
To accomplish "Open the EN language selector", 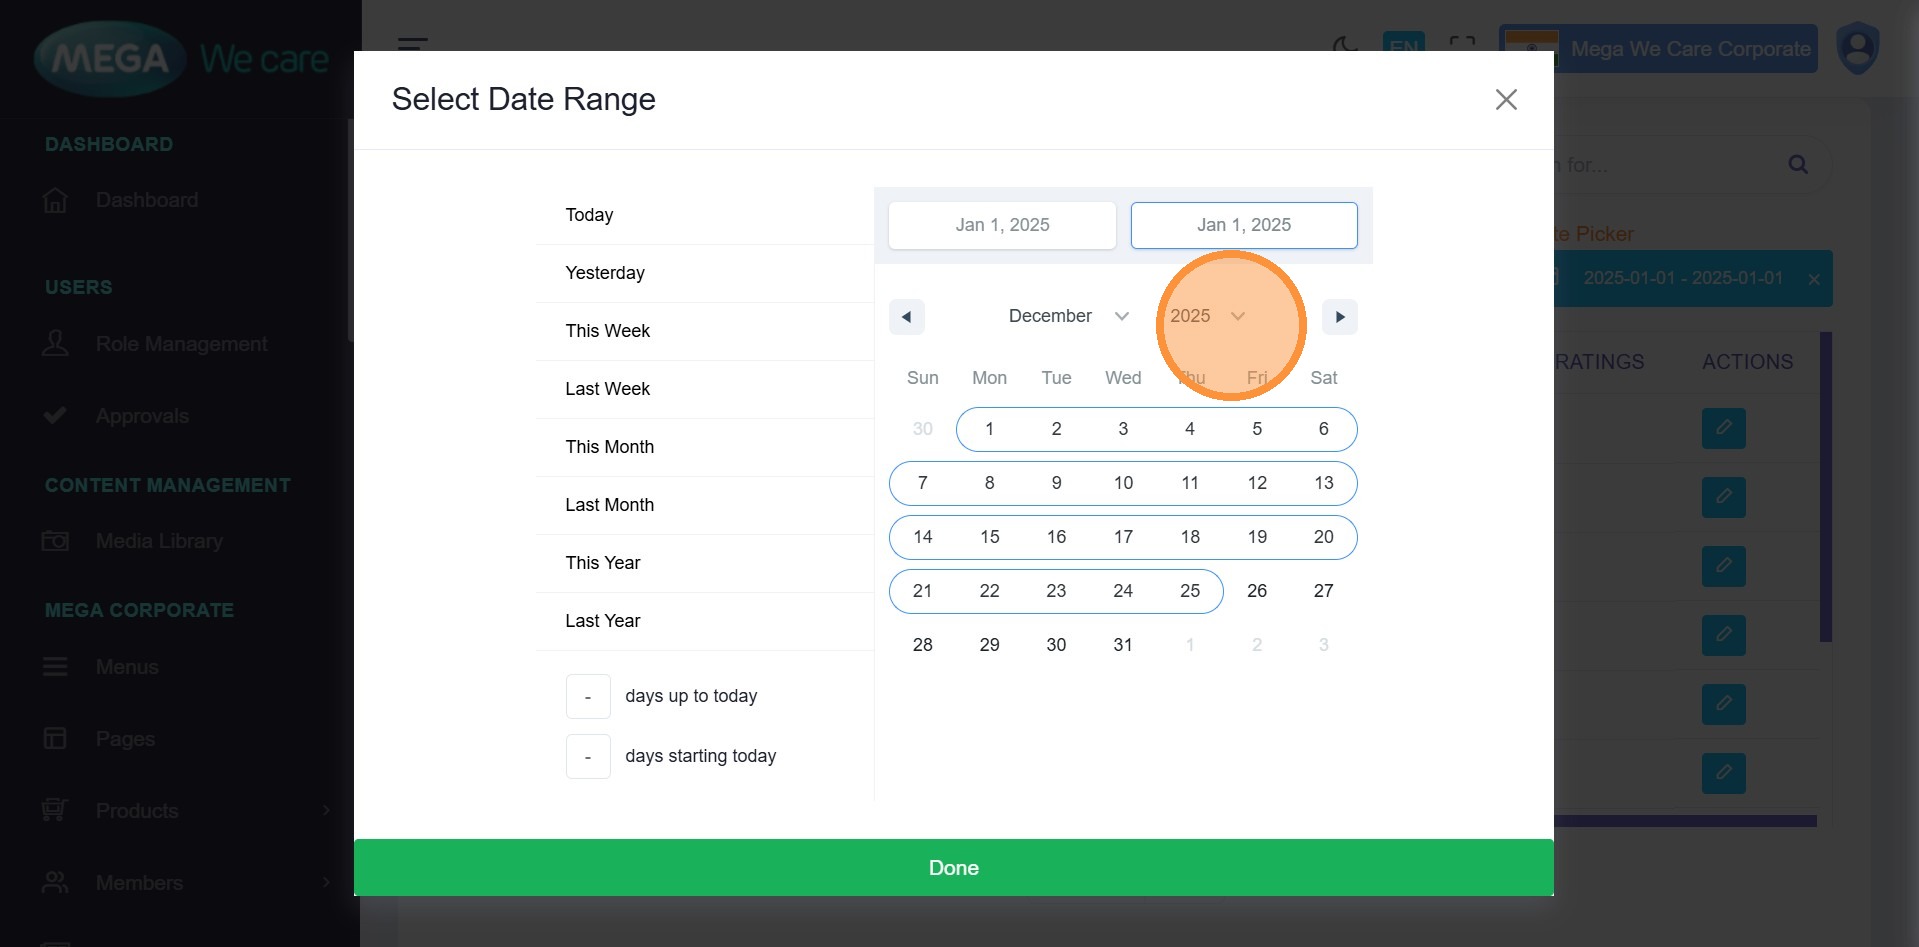I will point(1402,46).
